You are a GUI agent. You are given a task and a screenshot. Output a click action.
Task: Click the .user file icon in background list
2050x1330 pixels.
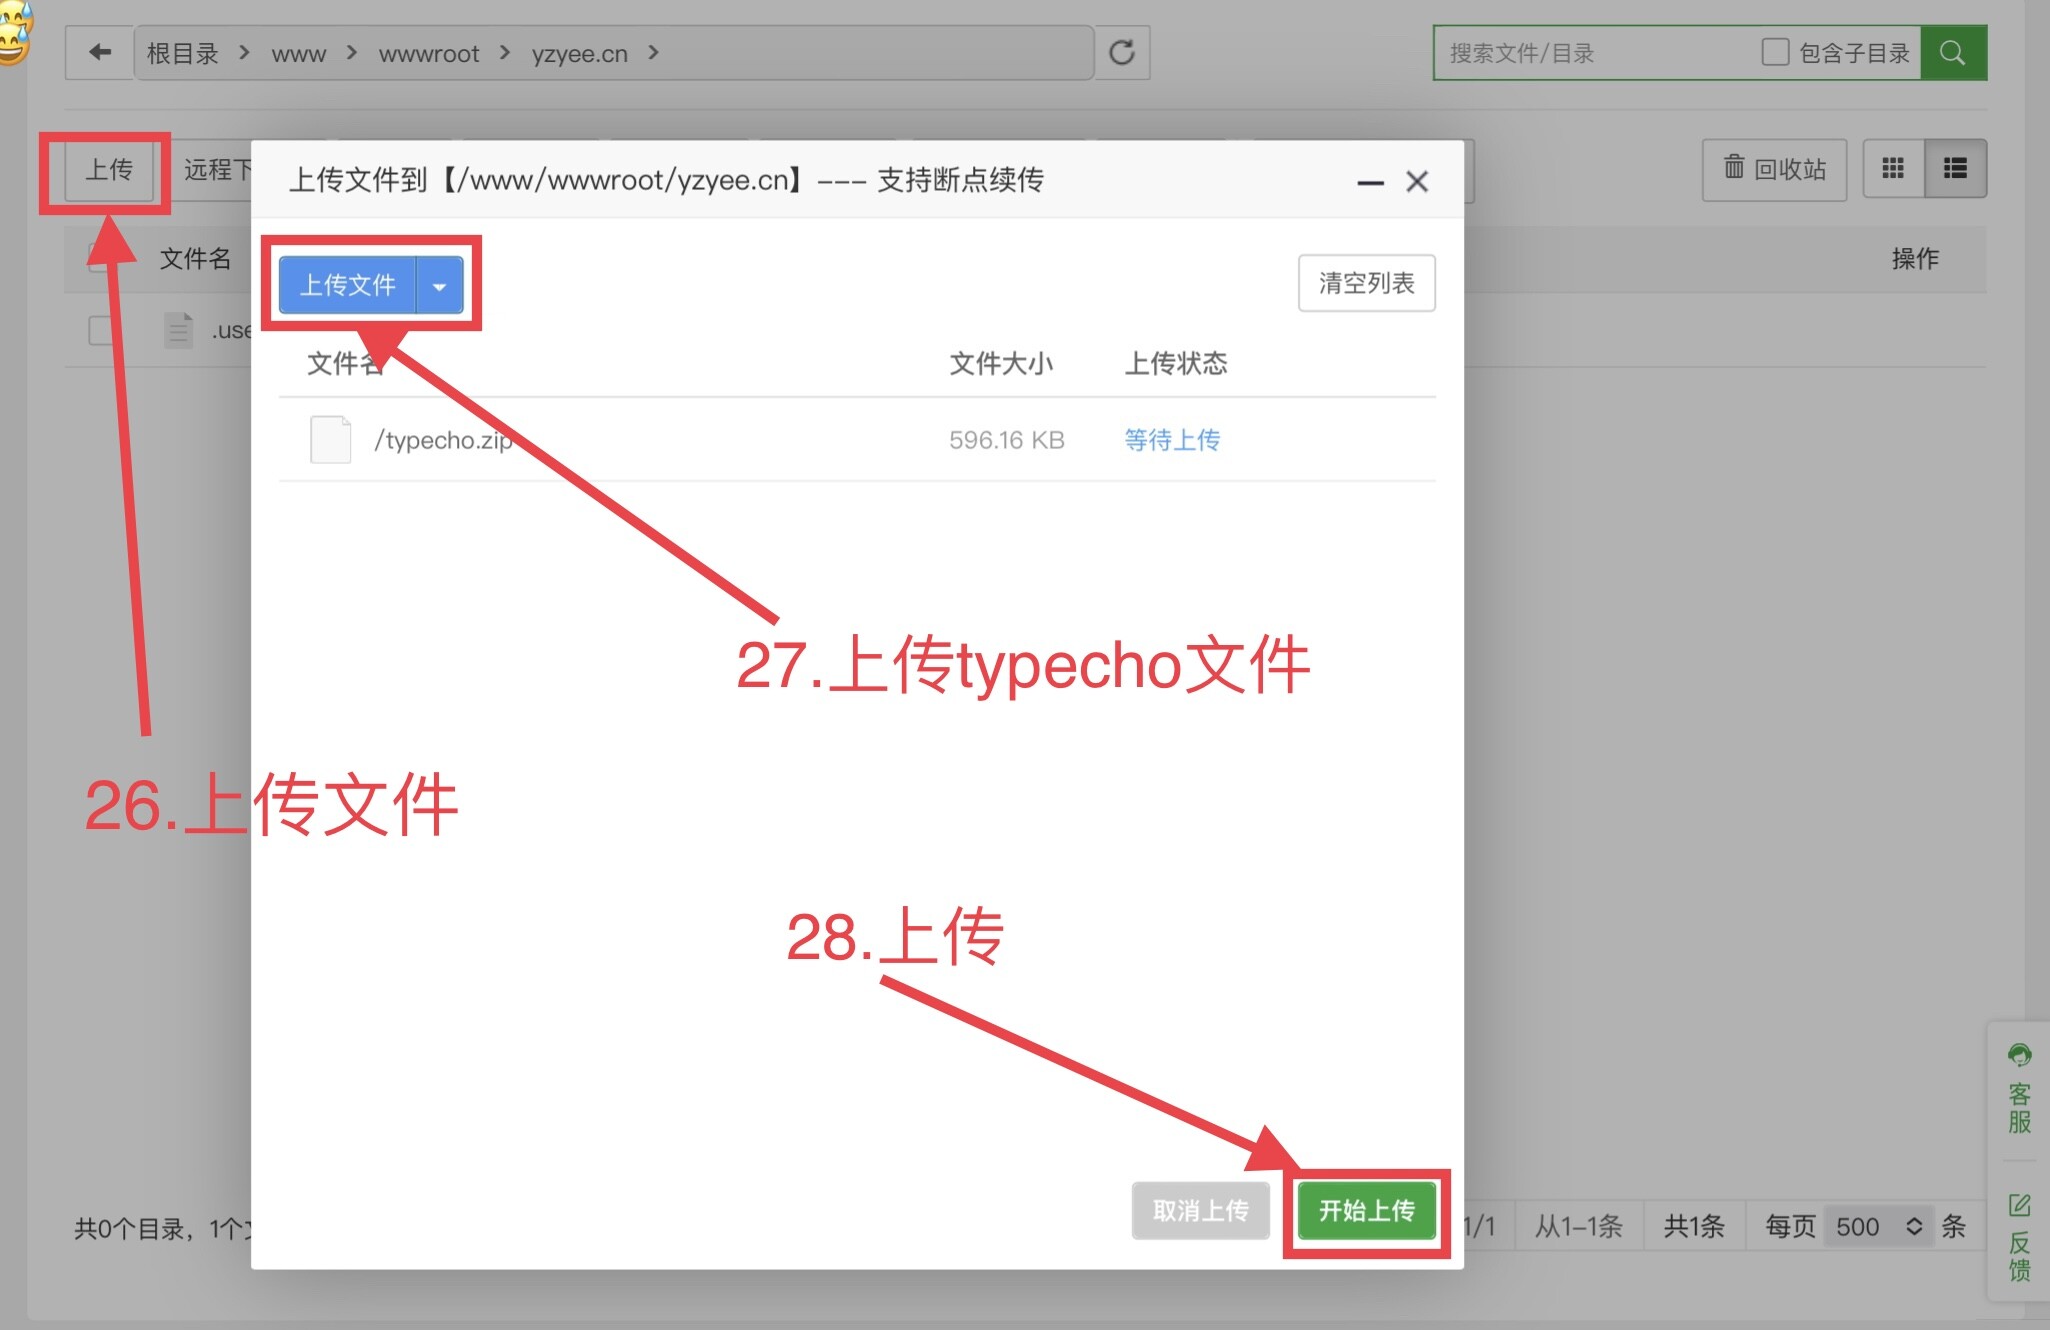tap(178, 330)
